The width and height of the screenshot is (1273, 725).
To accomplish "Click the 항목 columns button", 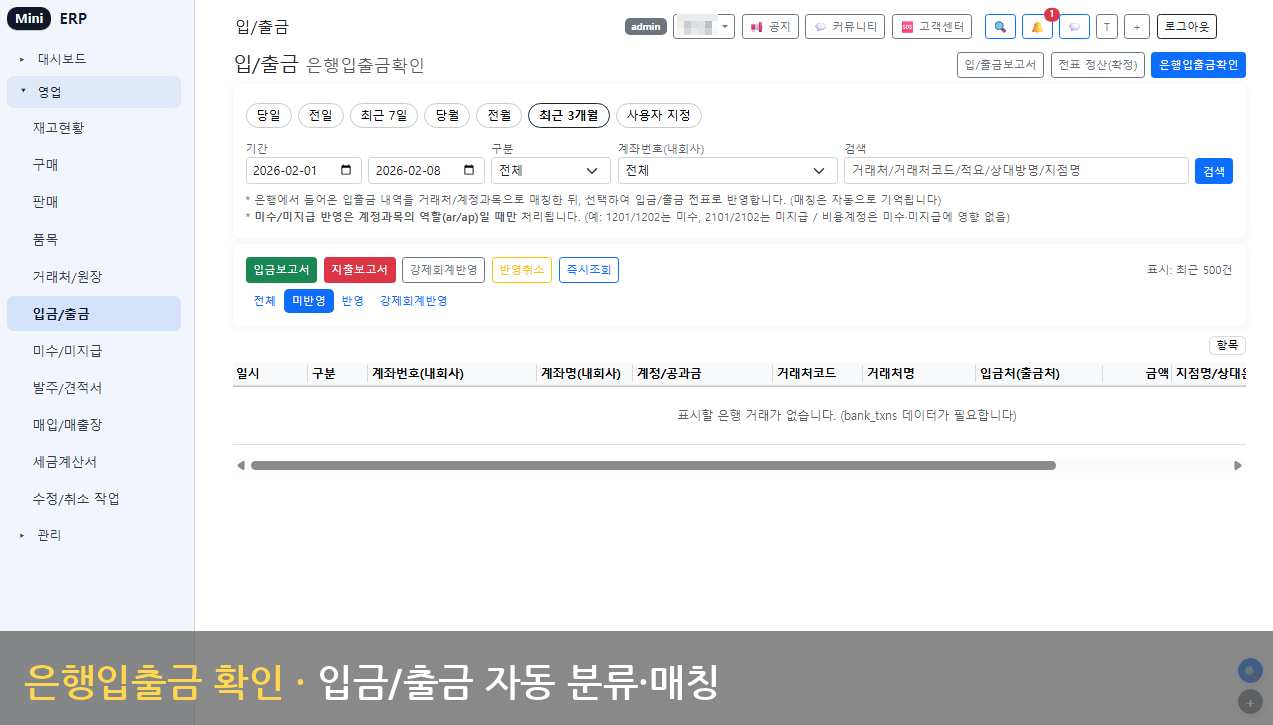I will [1228, 345].
